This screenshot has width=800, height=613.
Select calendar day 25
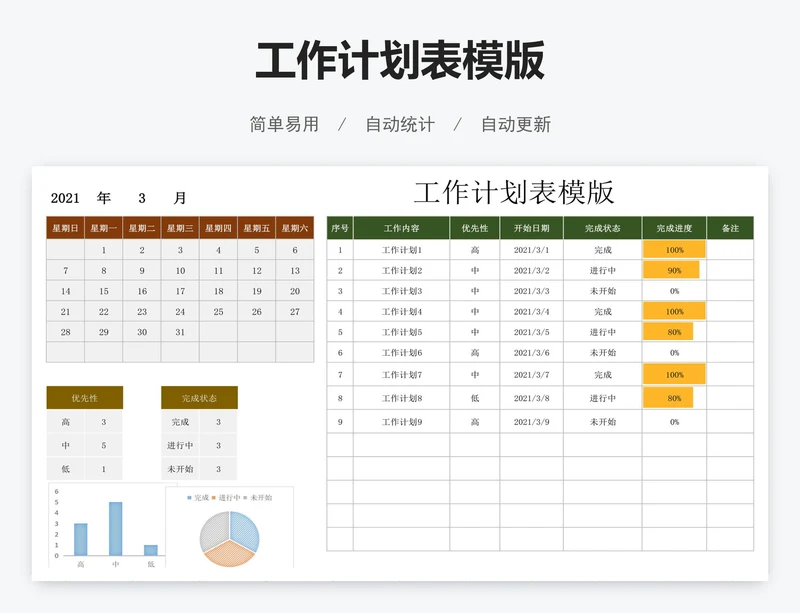[x=218, y=311]
